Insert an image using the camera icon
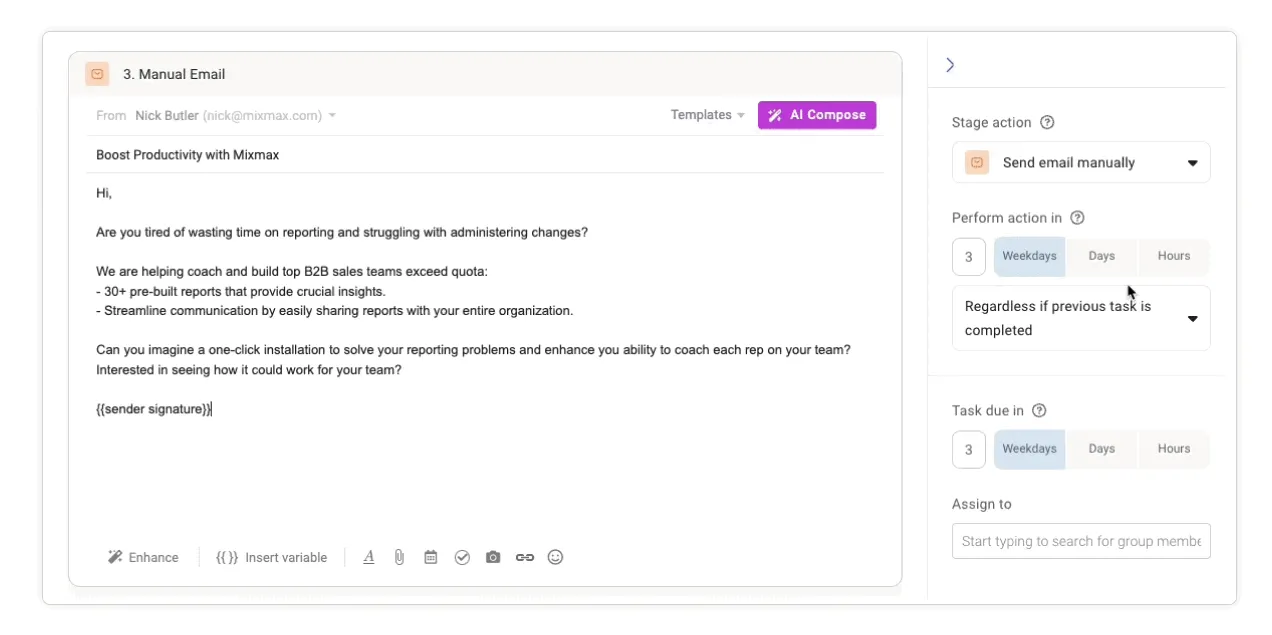This screenshot has height=635, width=1272. click(493, 557)
